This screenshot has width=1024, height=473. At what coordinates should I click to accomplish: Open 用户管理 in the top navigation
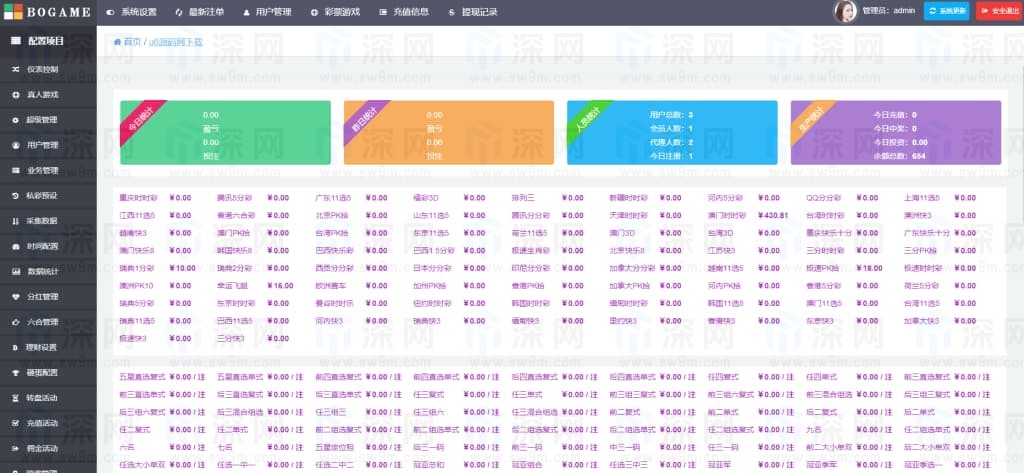[x=267, y=12]
